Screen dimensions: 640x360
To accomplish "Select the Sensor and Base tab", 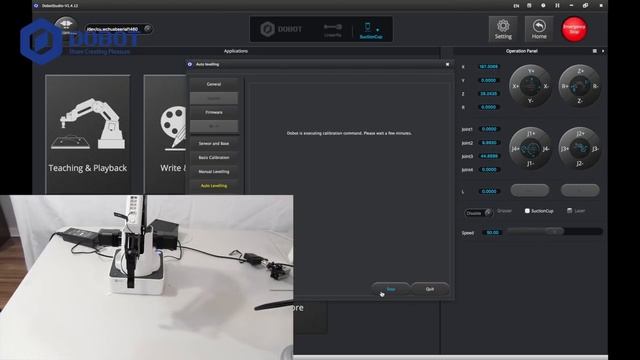I will (x=214, y=143).
